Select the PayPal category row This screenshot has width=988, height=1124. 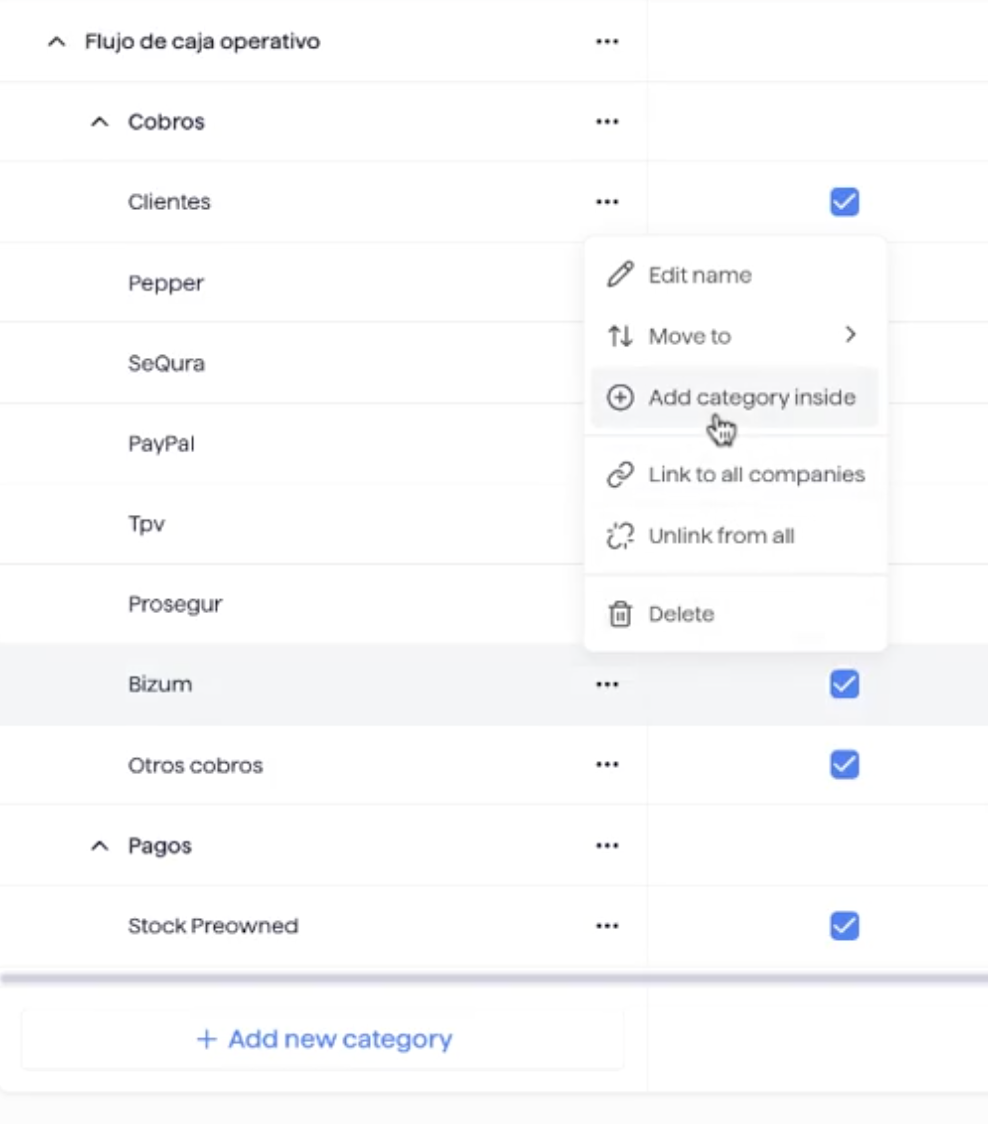161,443
